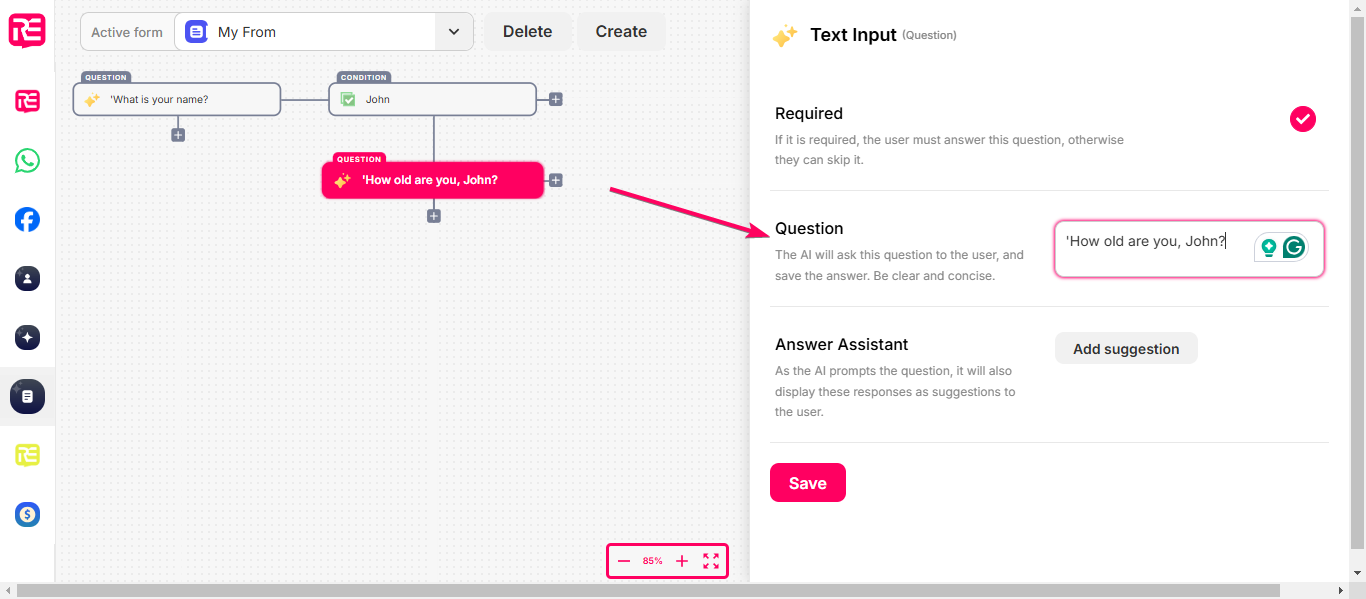1366x599 pixels.
Task: Click the fit-to-screen expand icon
Action: pyautogui.click(x=711, y=561)
